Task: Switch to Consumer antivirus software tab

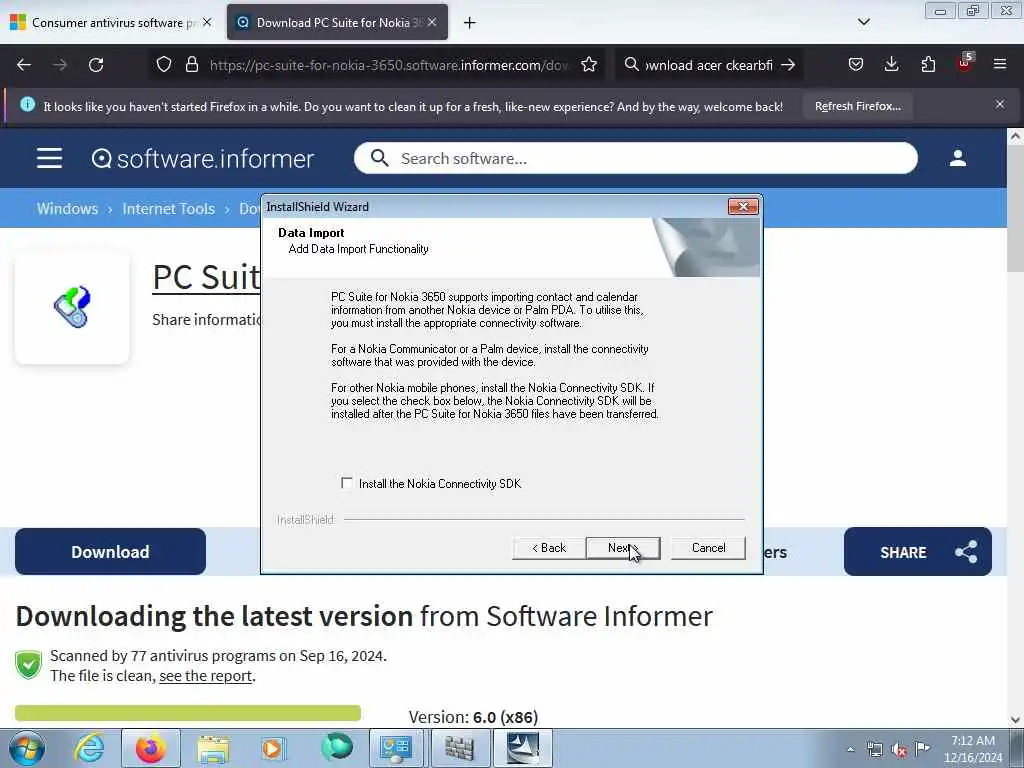Action: 111,23
